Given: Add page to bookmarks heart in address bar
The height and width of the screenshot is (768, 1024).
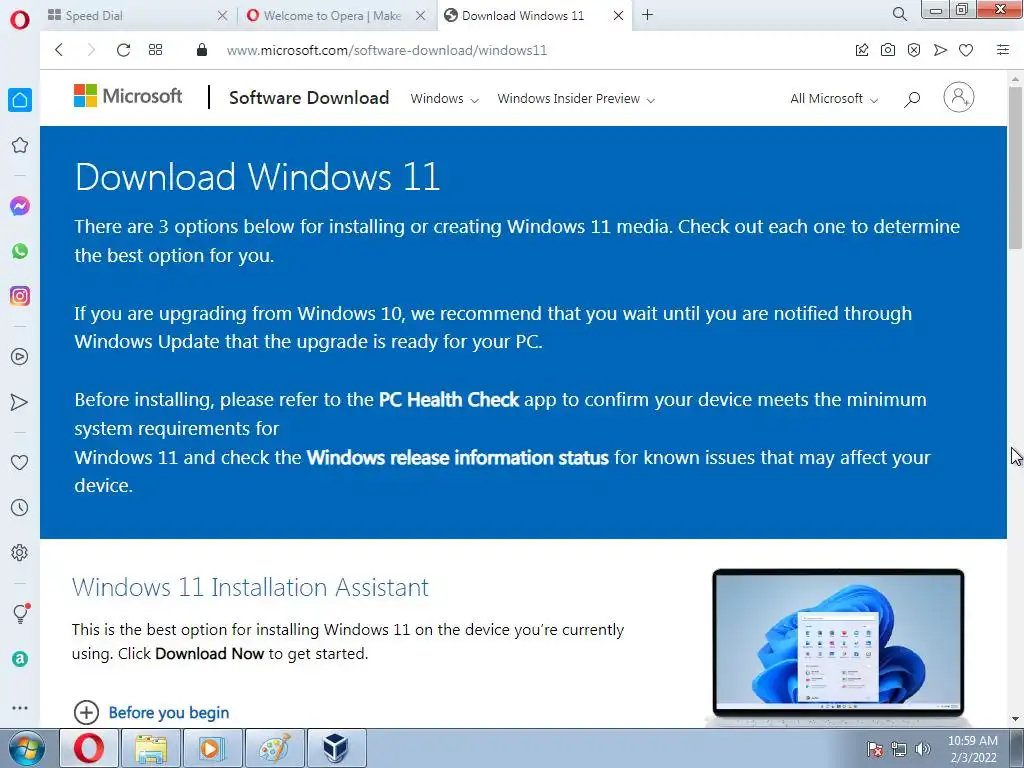Looking at the screenshot, I should (966, 50).
